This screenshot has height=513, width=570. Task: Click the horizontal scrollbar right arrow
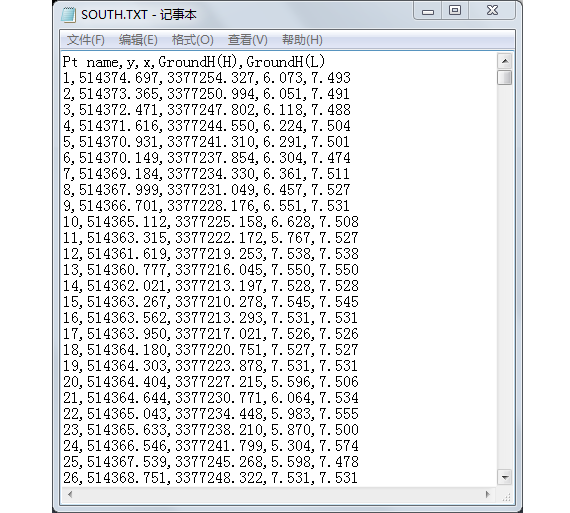(x=488, y=494)
